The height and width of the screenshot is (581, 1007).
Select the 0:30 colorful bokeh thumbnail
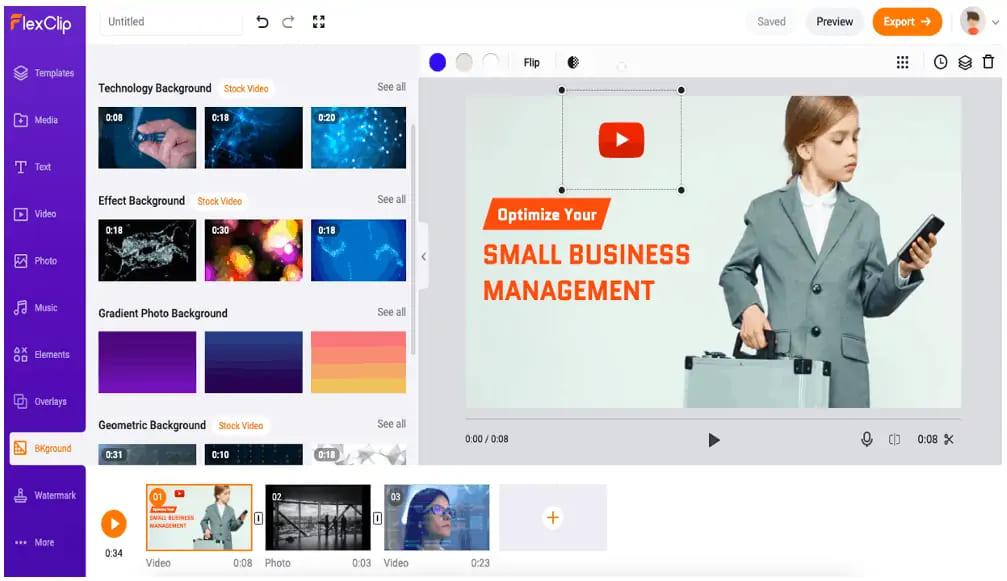pos(253,250)
